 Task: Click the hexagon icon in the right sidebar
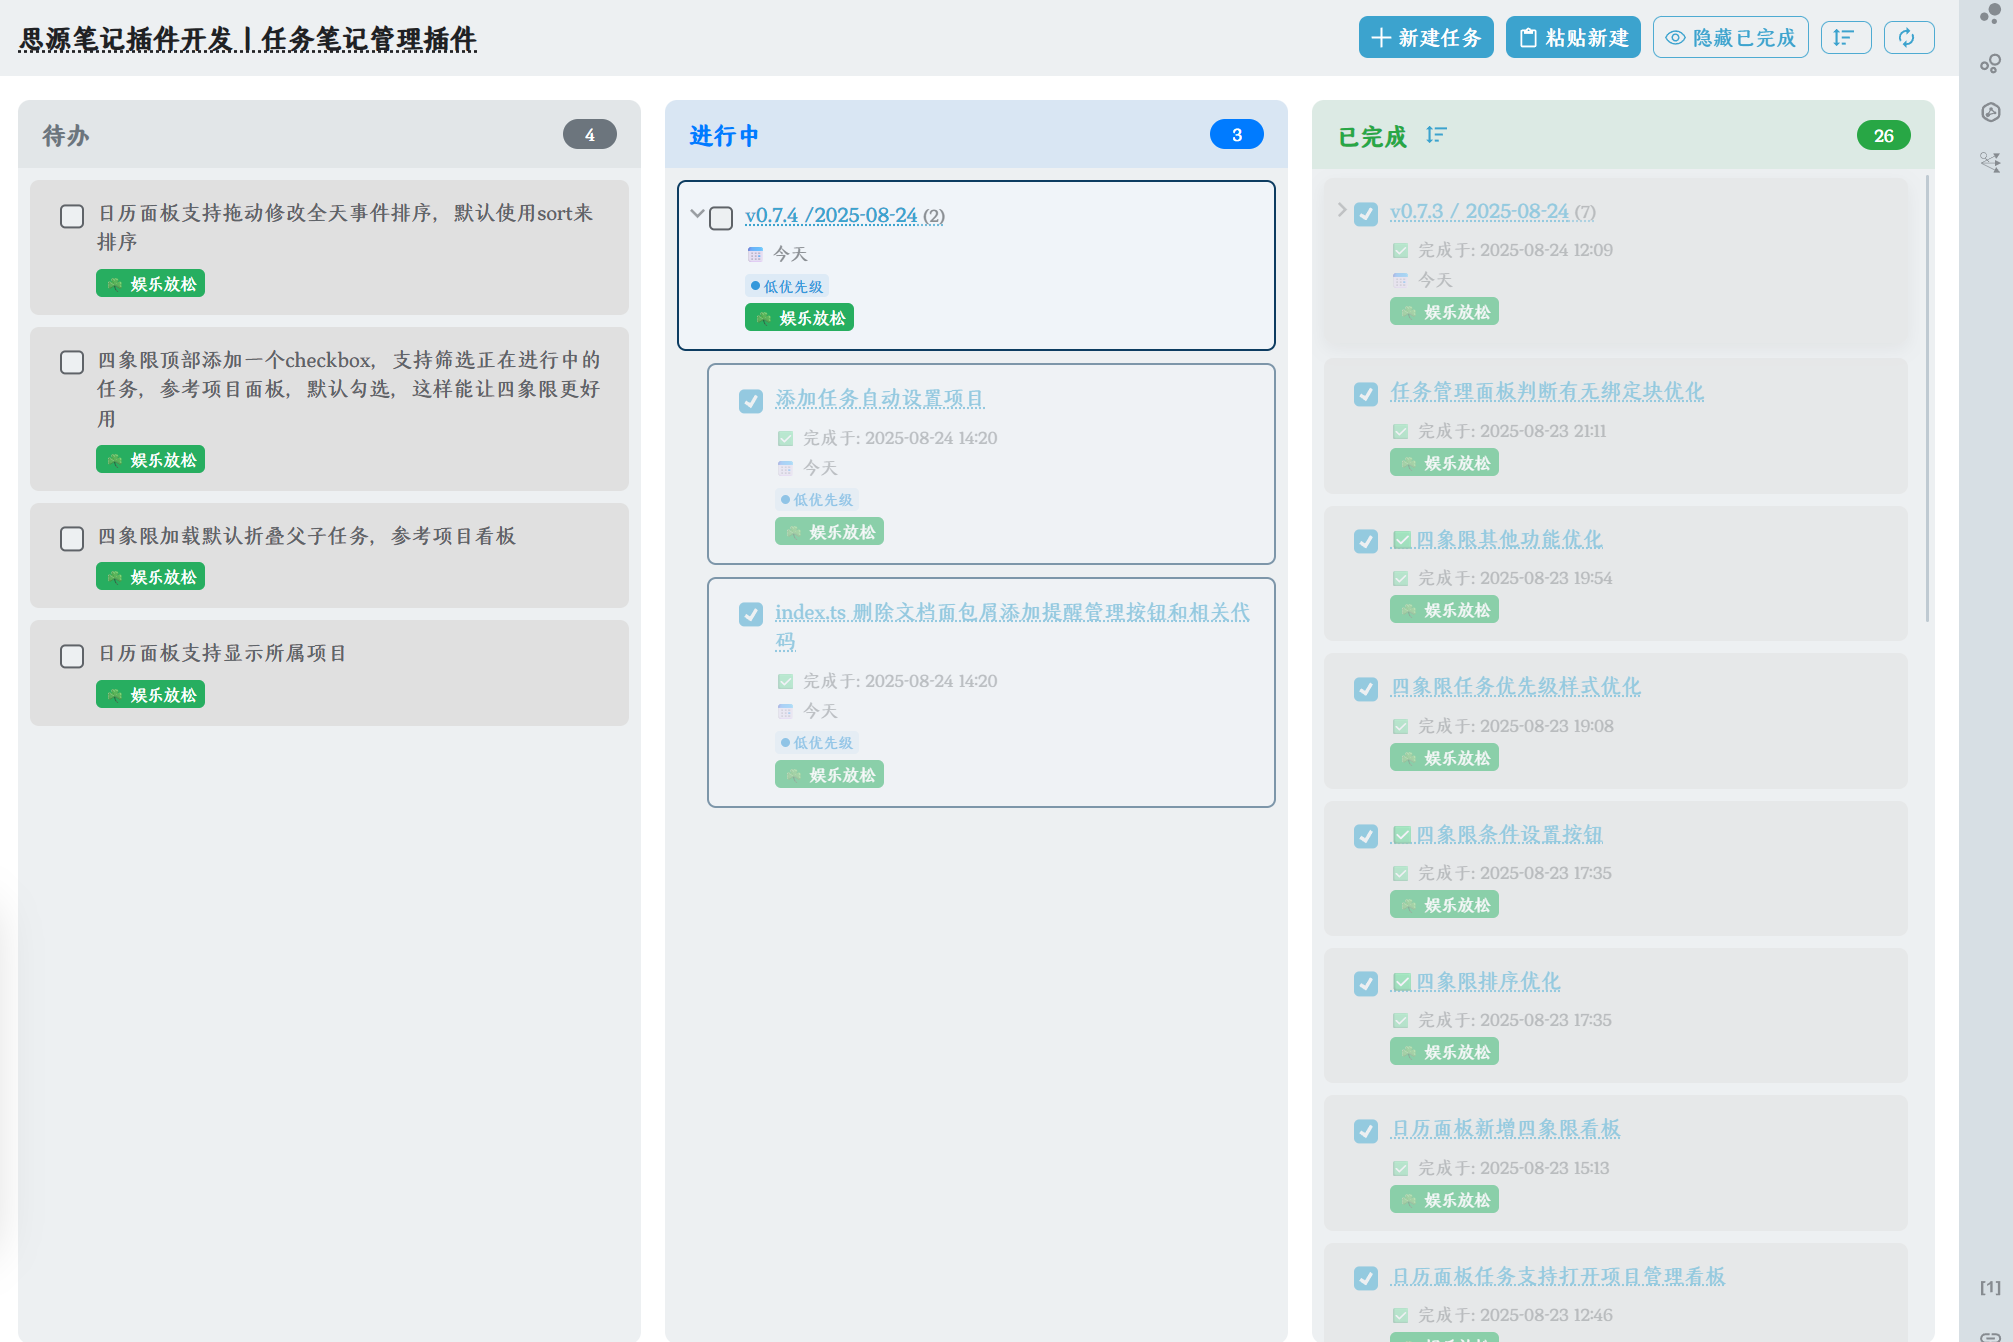pyautogui.click(x=1990, y=112)
